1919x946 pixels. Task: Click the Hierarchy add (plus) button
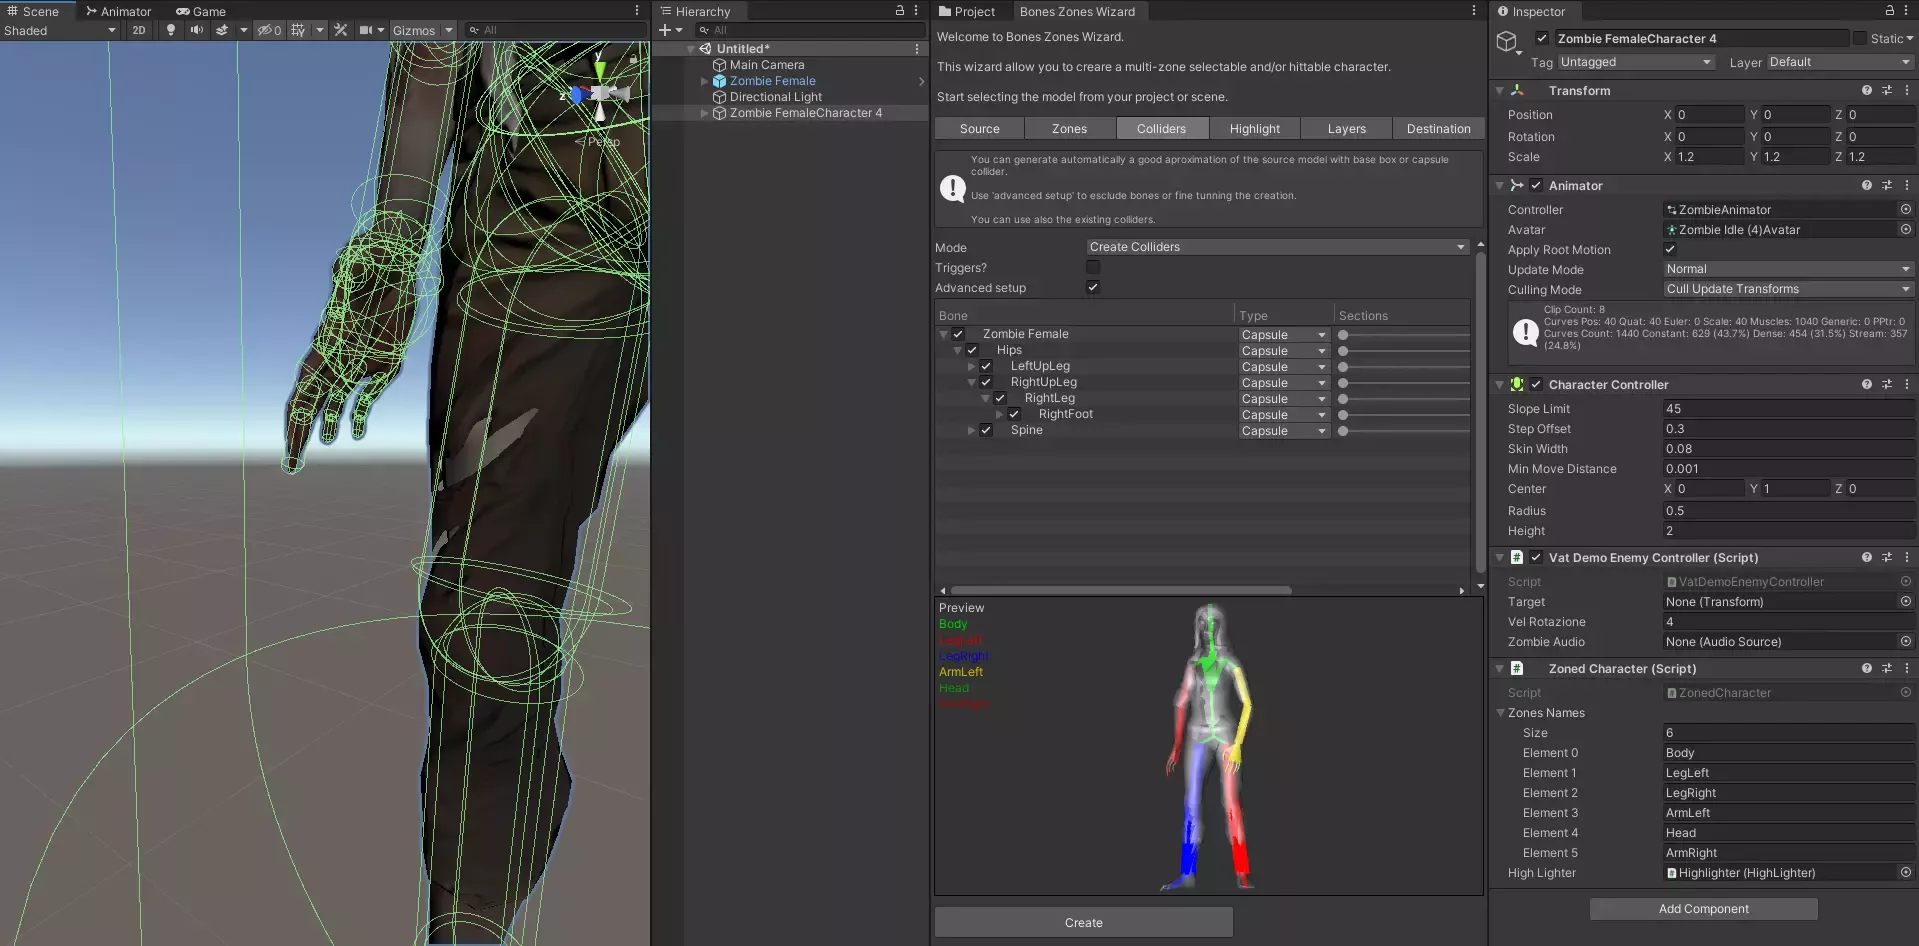click(x=665, y=30)
